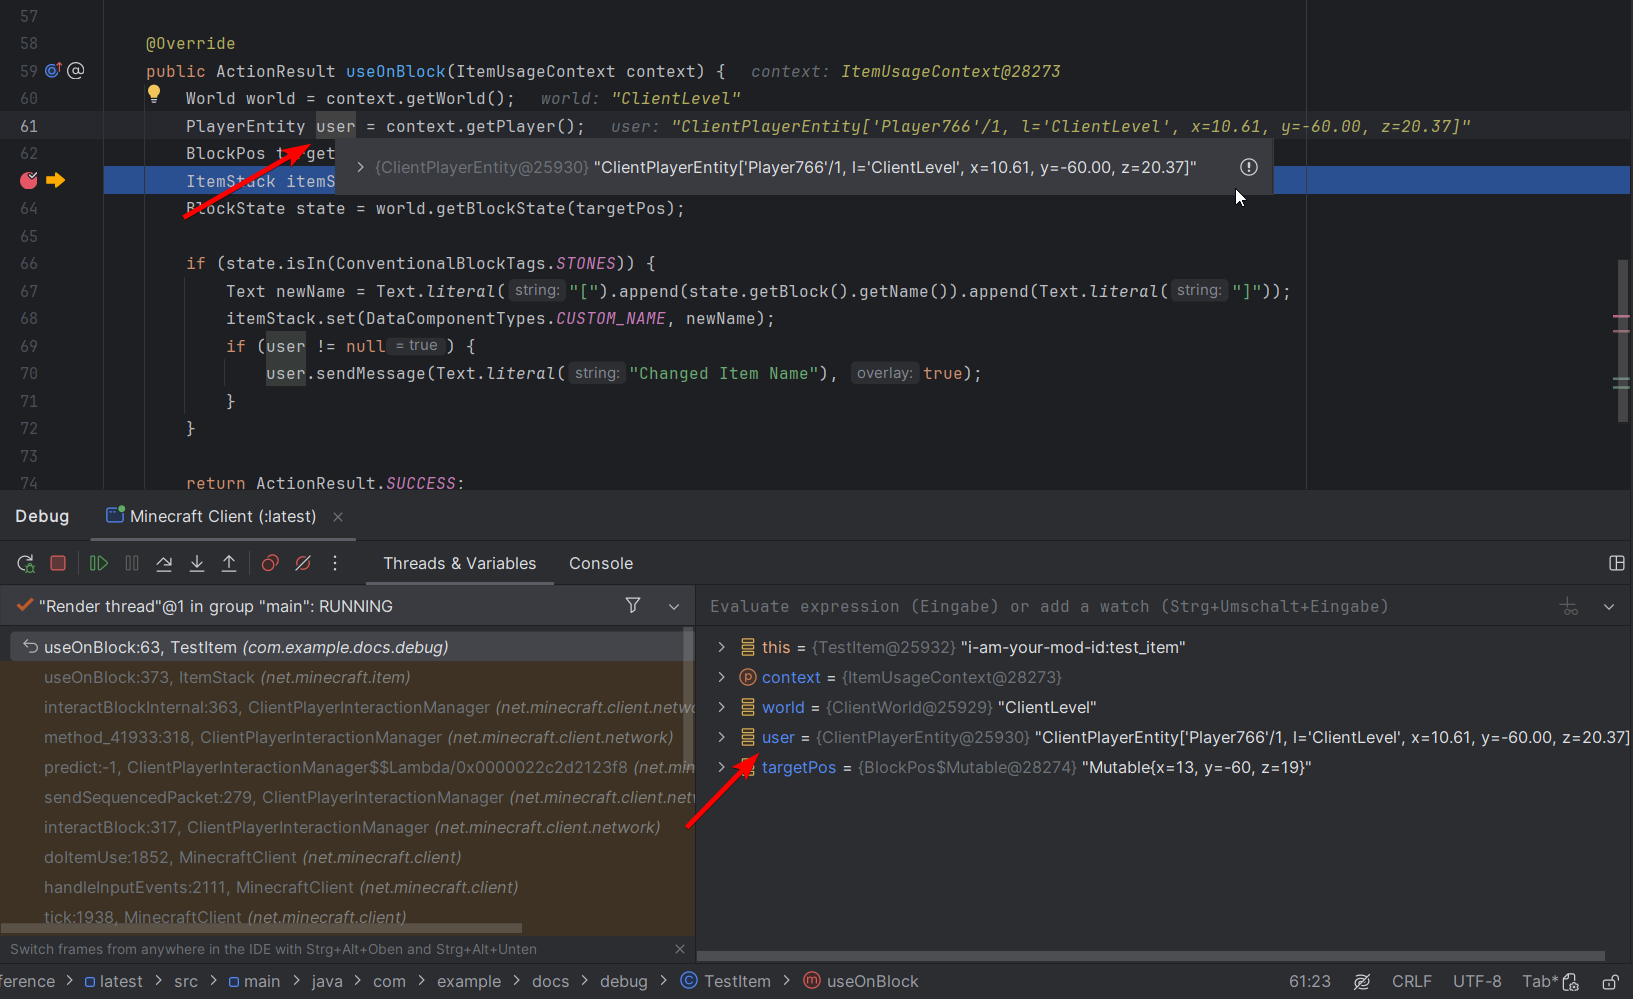Screen dimensions: 1633x999
Task: Stop the running debug session
Action: [x=58, y=563]
